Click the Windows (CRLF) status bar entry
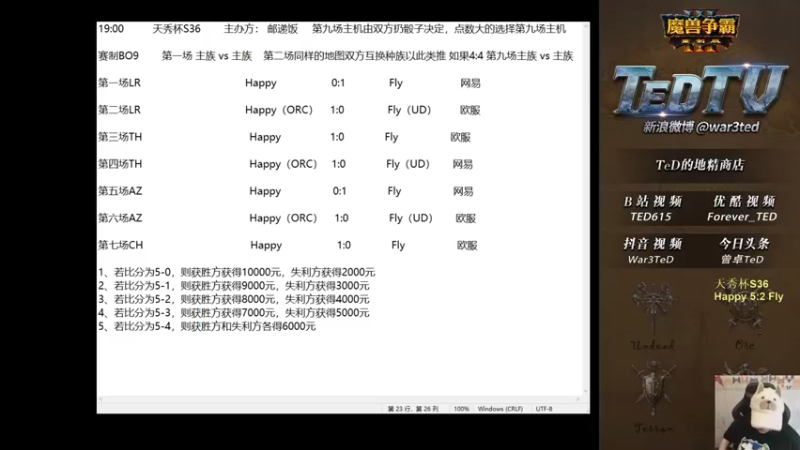Screen dimensions: 800x450 pyautogui.click(x=500, y=409)
